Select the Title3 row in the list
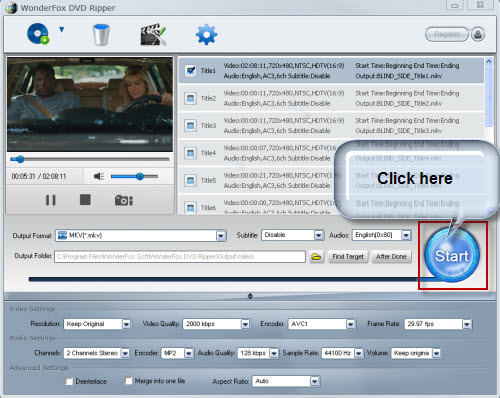 coord(331,125)
